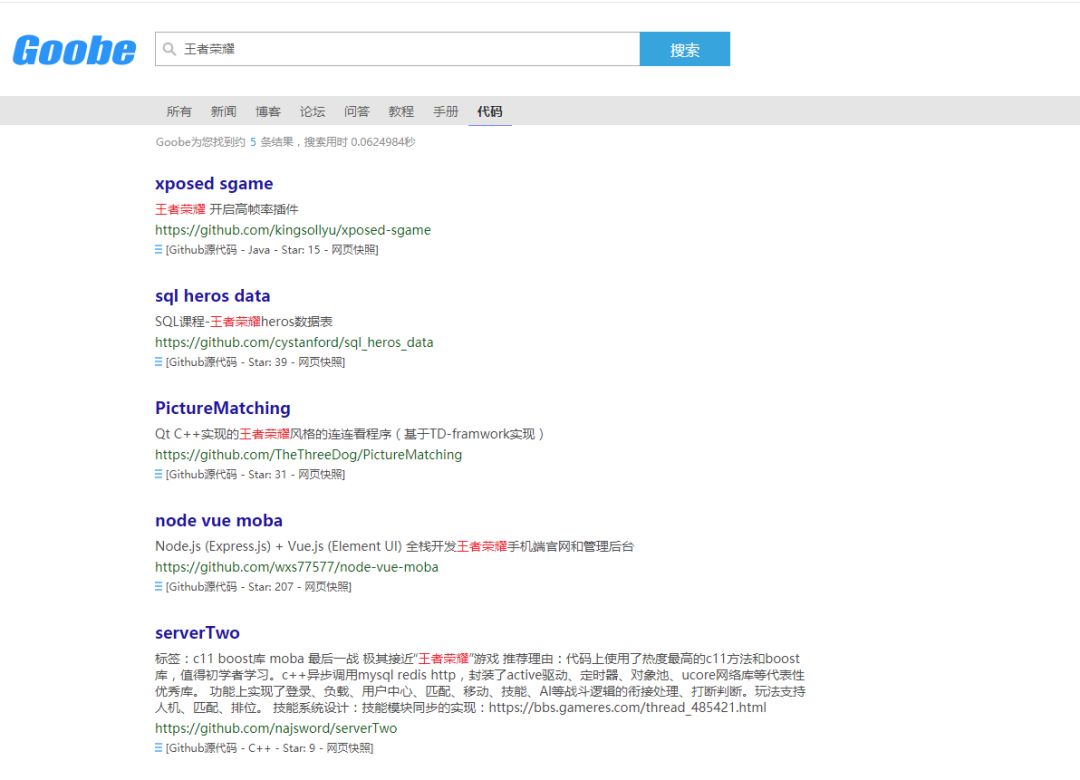This screenshot has height=780, width=1080.
Task: Open the cystanford/sql_heros_data GitHub URL
Action: (294, 342)
